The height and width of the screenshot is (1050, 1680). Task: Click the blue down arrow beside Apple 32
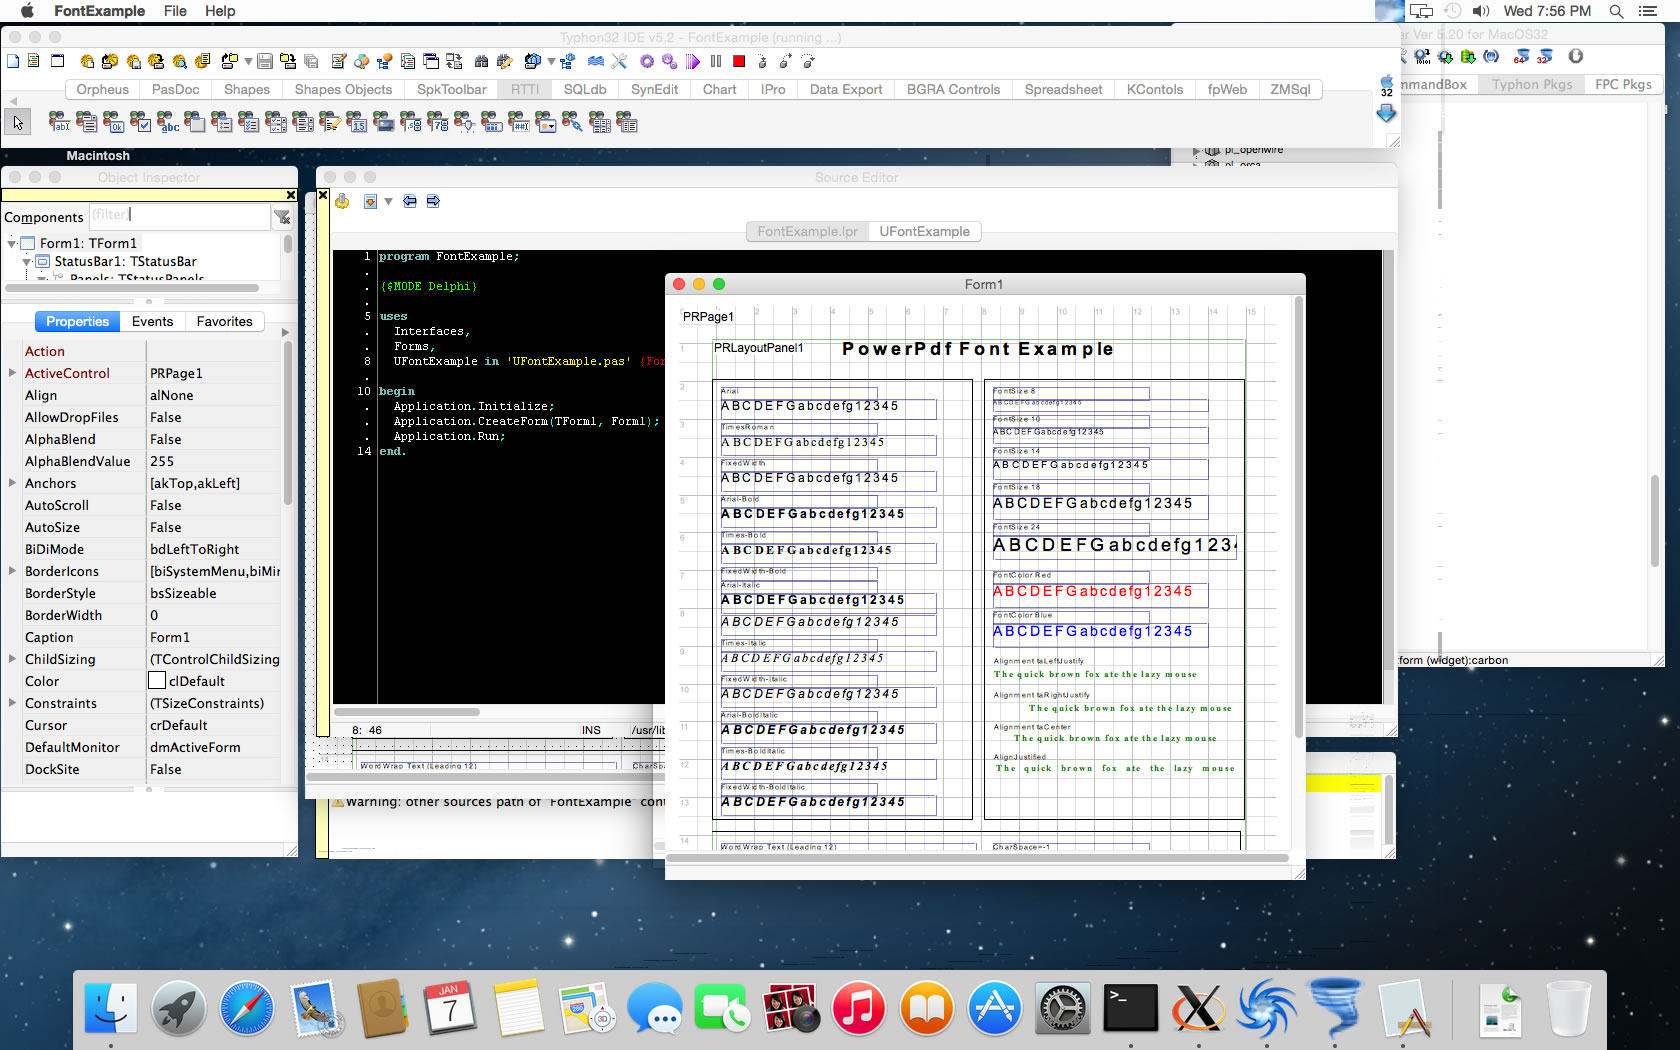pyautogui.click(x=1386, y=113)
